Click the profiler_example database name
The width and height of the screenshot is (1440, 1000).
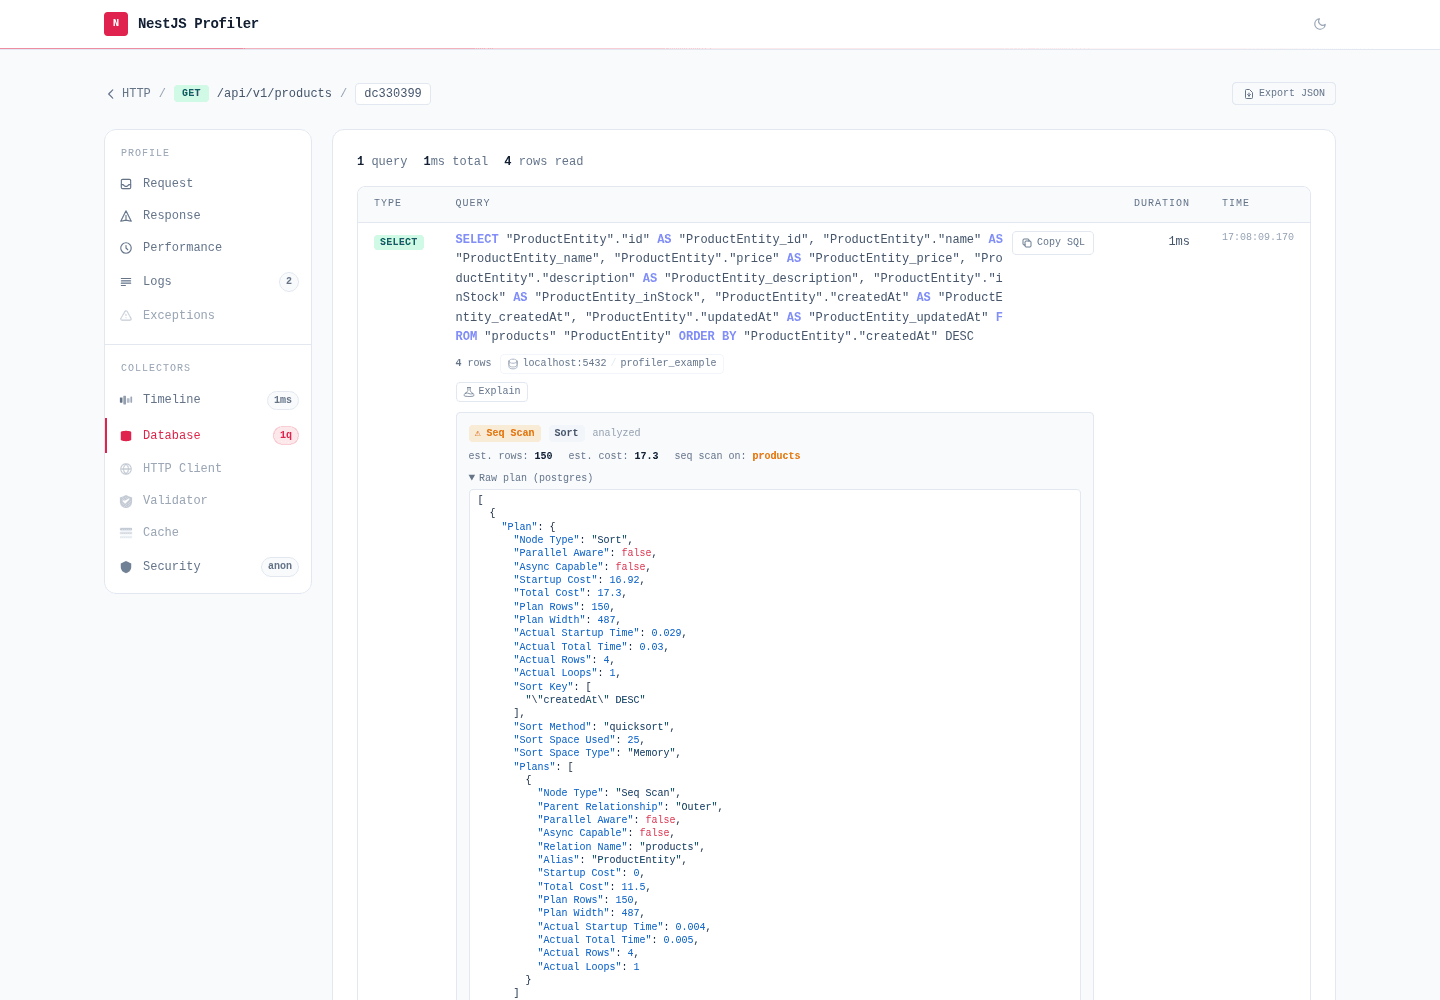[668, 364]
